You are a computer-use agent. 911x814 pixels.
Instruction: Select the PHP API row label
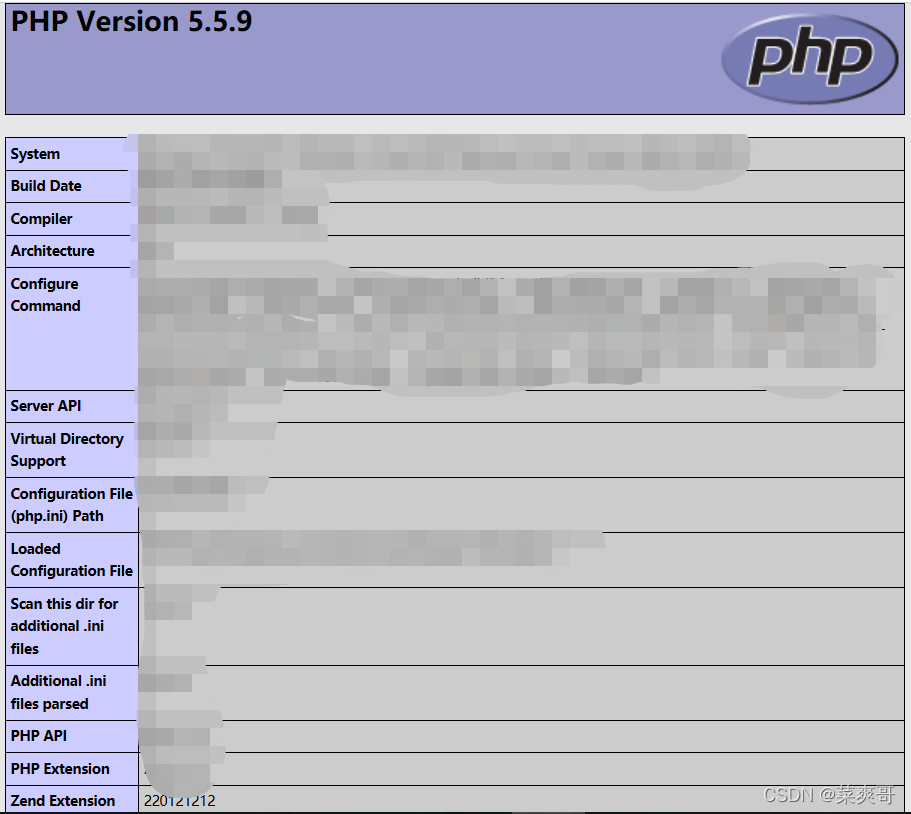(38, 736)
